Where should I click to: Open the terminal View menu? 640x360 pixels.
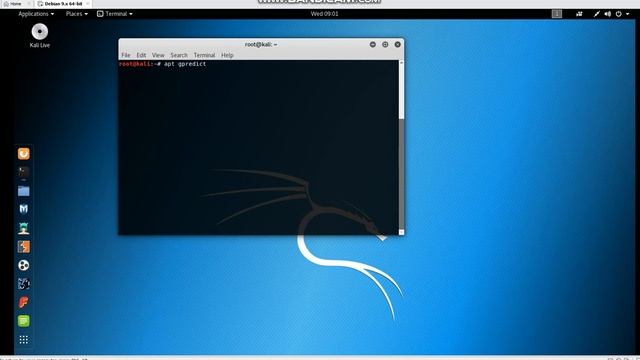tap(158, 55)
